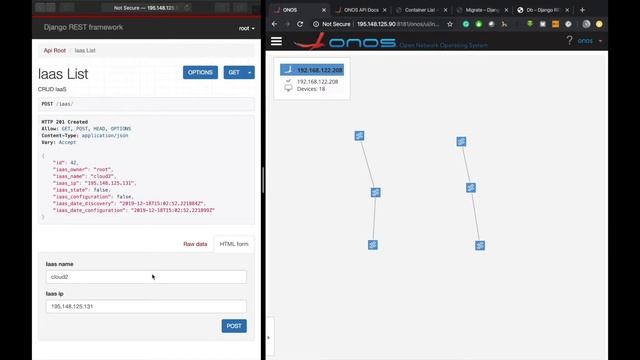Focus the Iaas ip input field
The width and height of the screenshot is (640, 360).
click(146, 307)
